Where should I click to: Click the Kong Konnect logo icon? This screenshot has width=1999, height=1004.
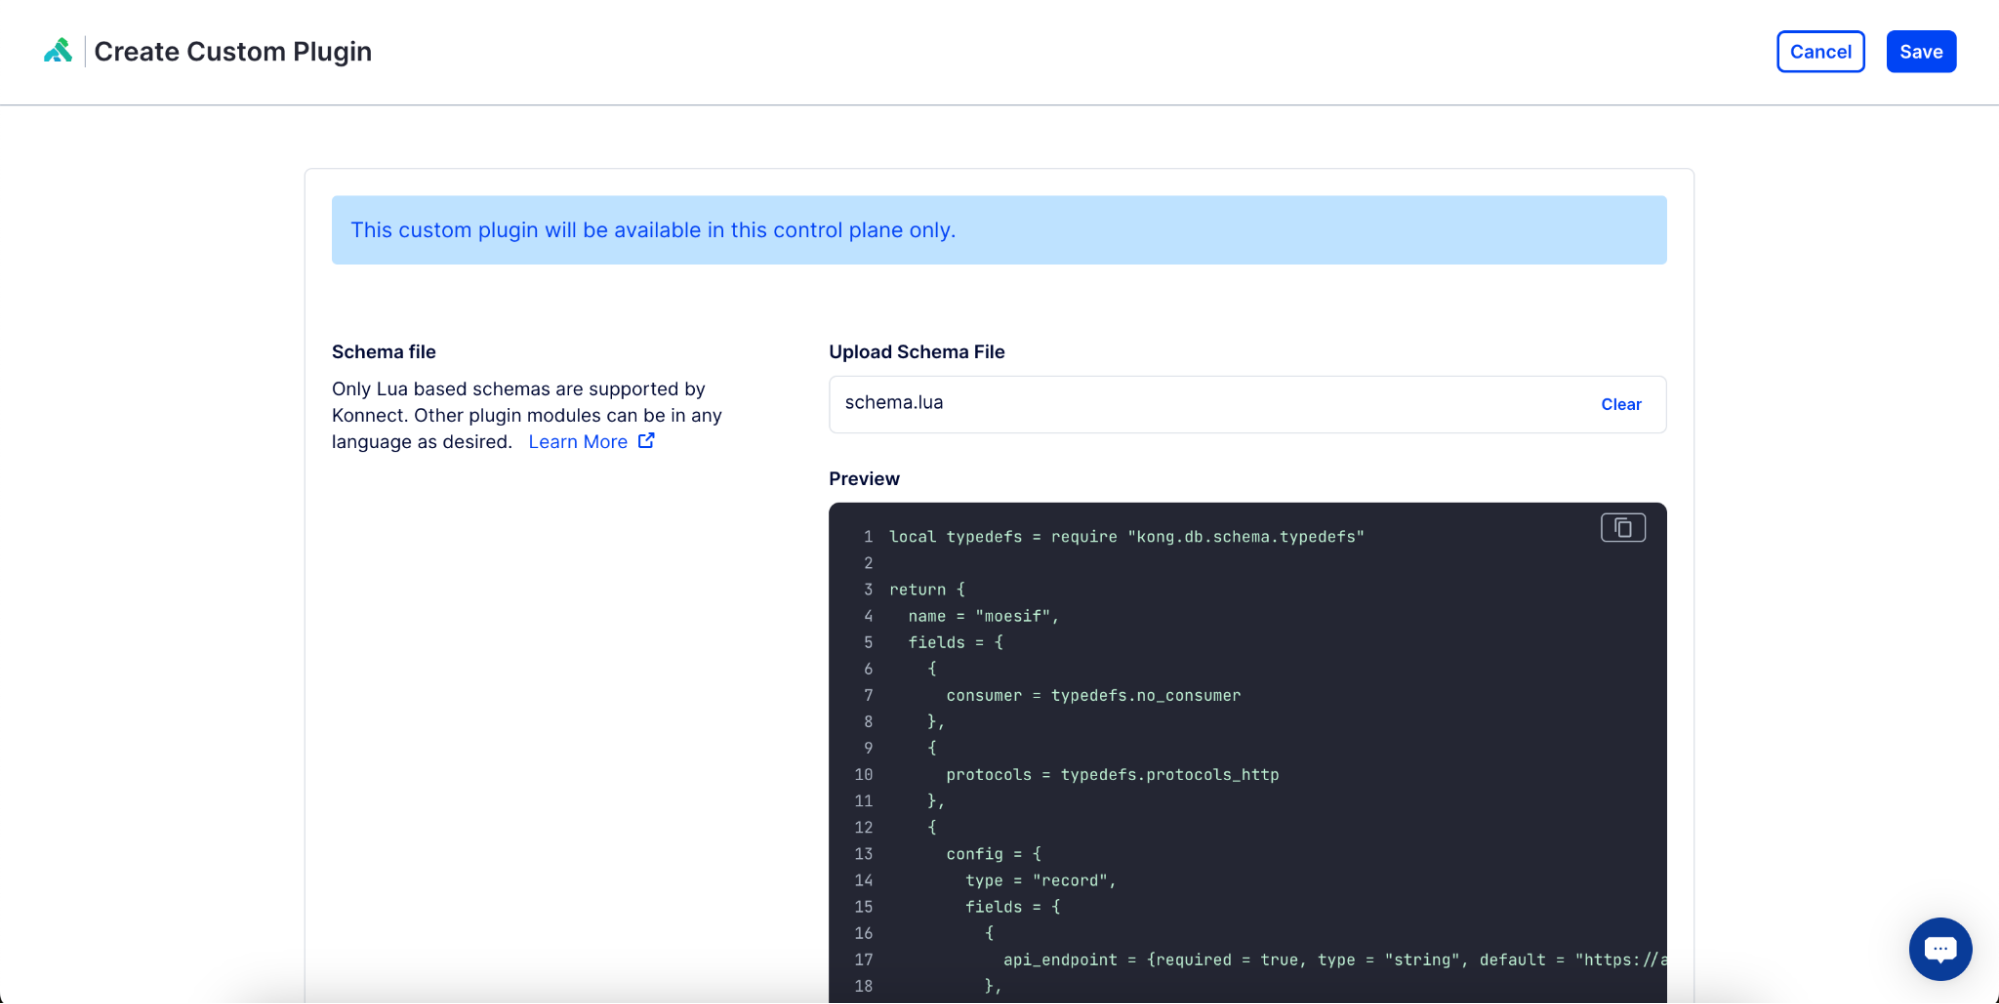(x=57, y=51)
